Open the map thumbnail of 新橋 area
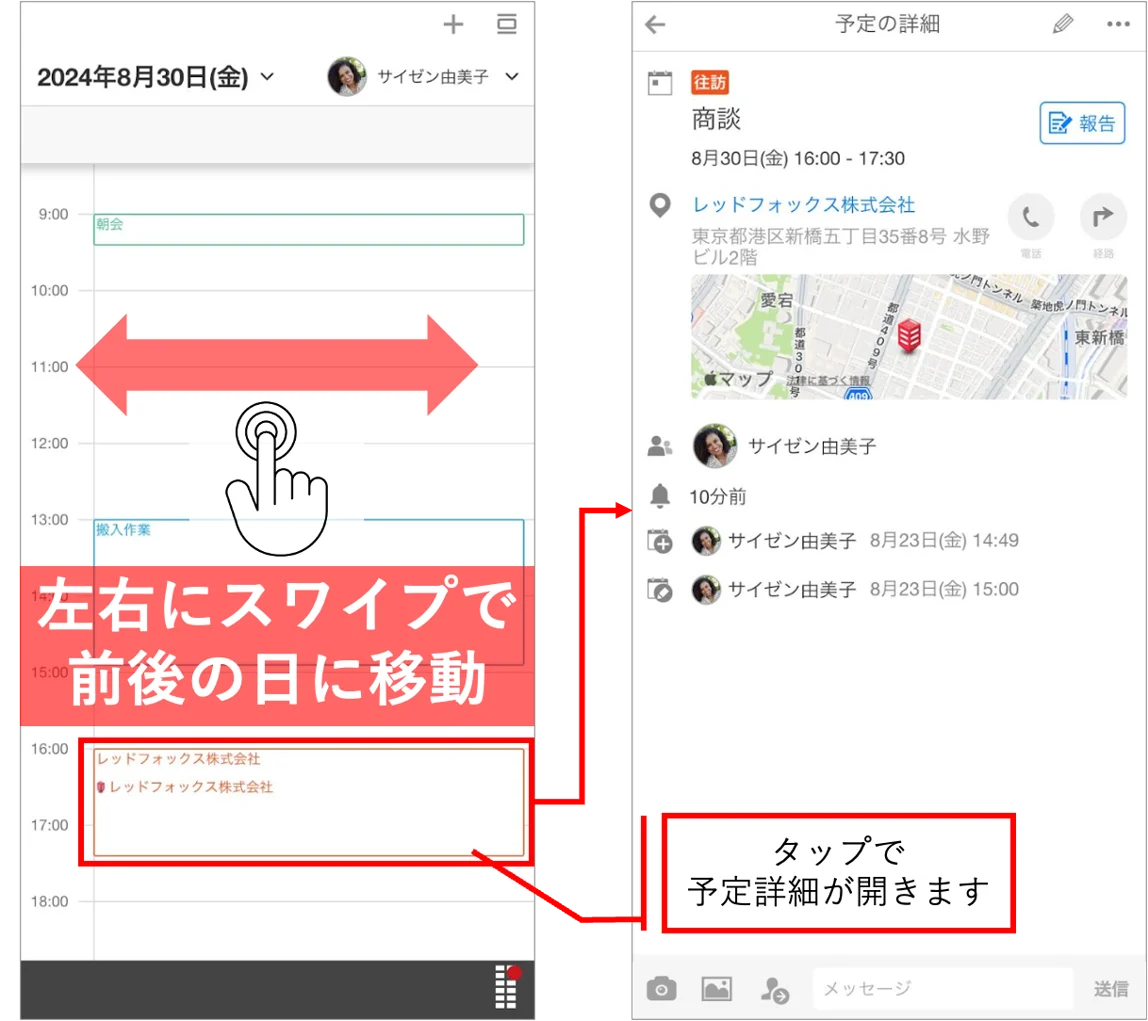This screenshot has height=1021, width=1148. click(909, 337)
